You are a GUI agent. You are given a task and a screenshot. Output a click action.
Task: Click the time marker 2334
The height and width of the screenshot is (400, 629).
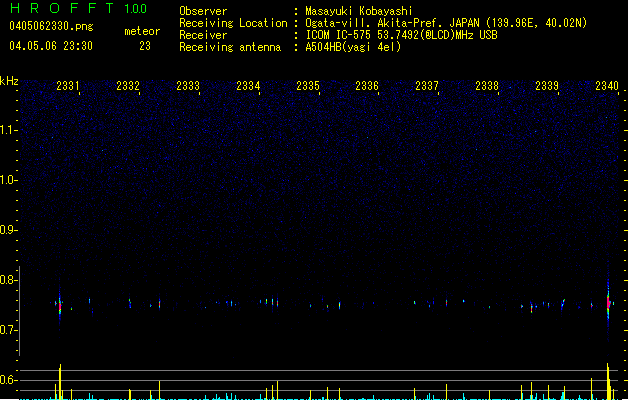pos(248,86)
